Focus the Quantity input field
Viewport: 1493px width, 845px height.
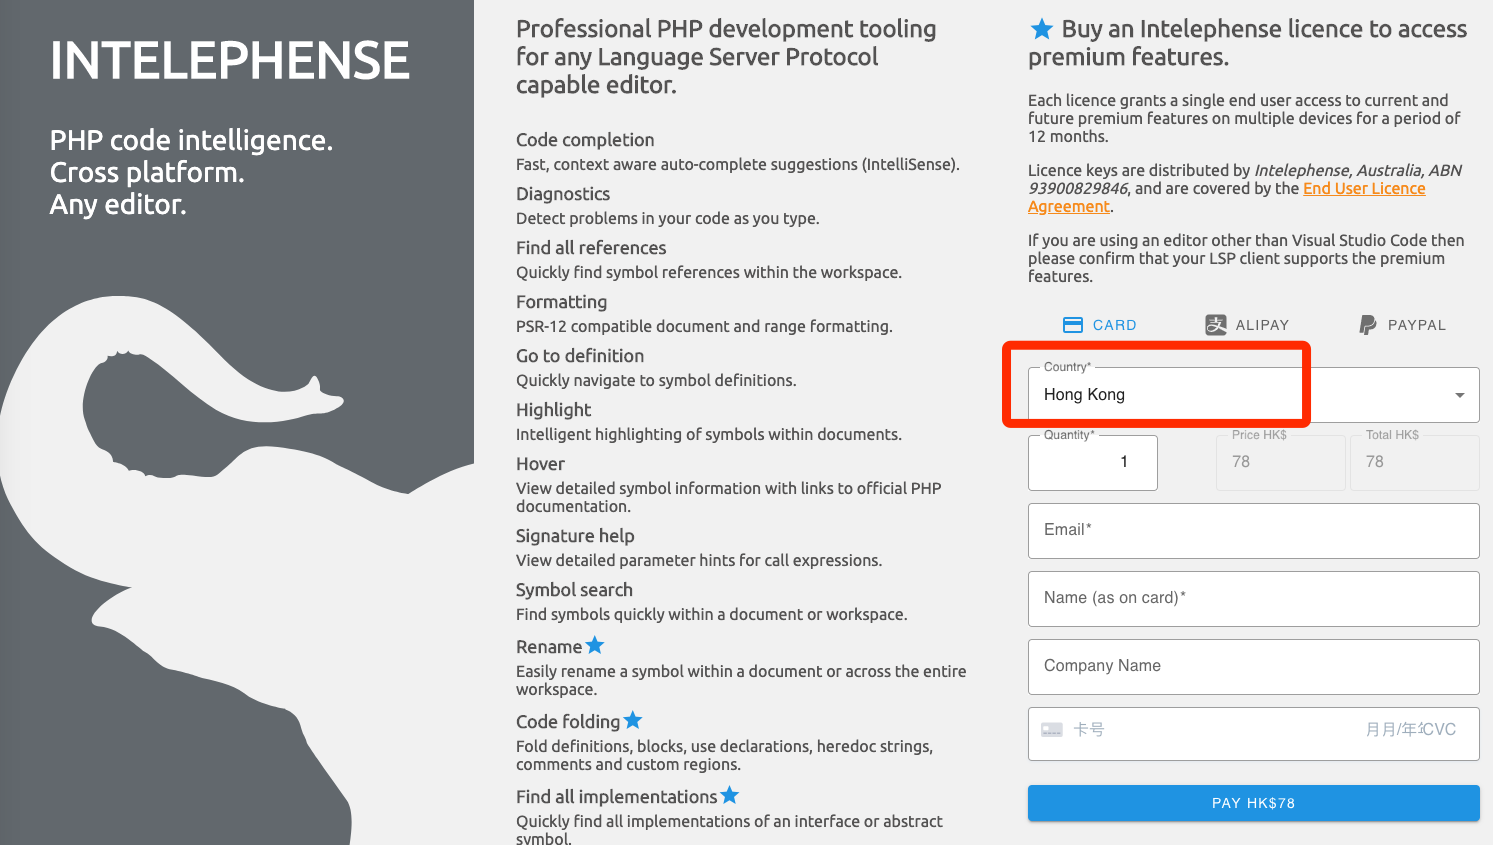coord(1092,462)
